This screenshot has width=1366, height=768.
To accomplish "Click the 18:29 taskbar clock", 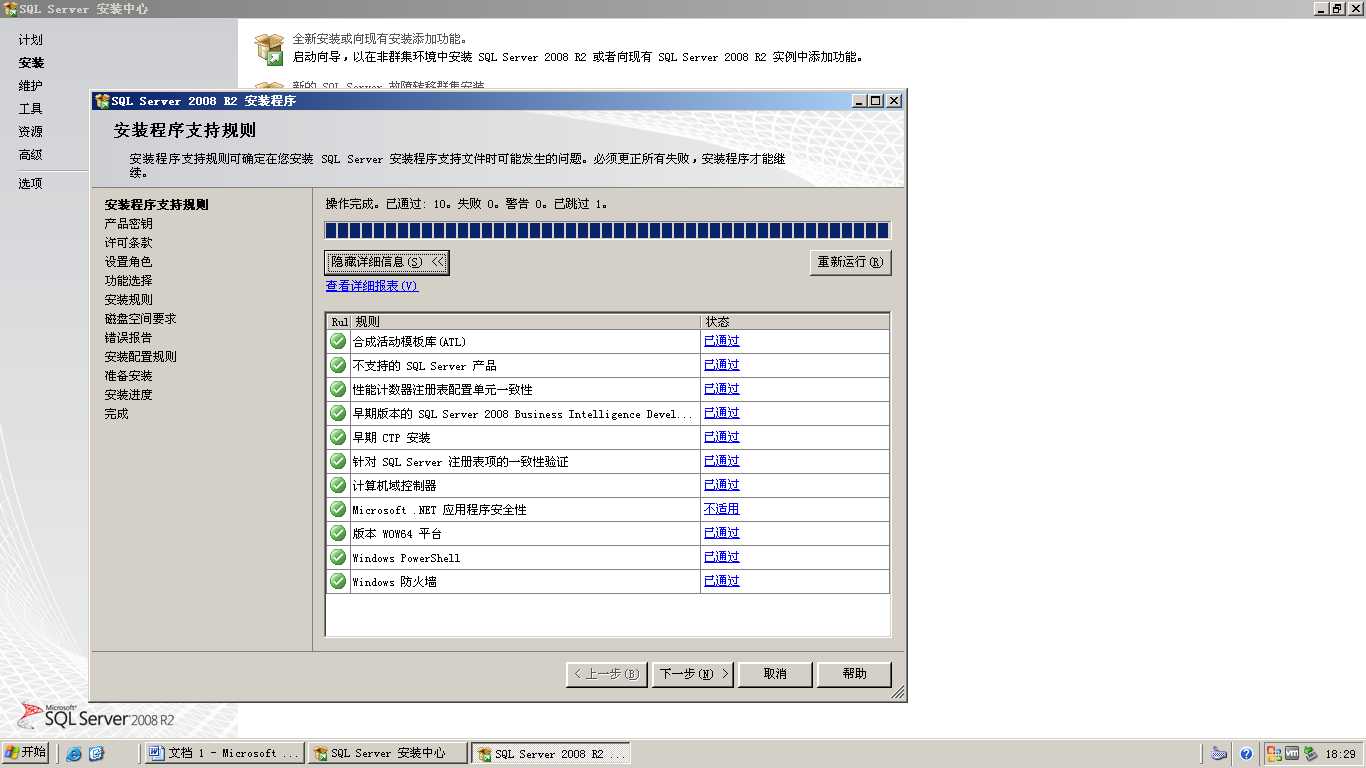I will point(1341,754).
